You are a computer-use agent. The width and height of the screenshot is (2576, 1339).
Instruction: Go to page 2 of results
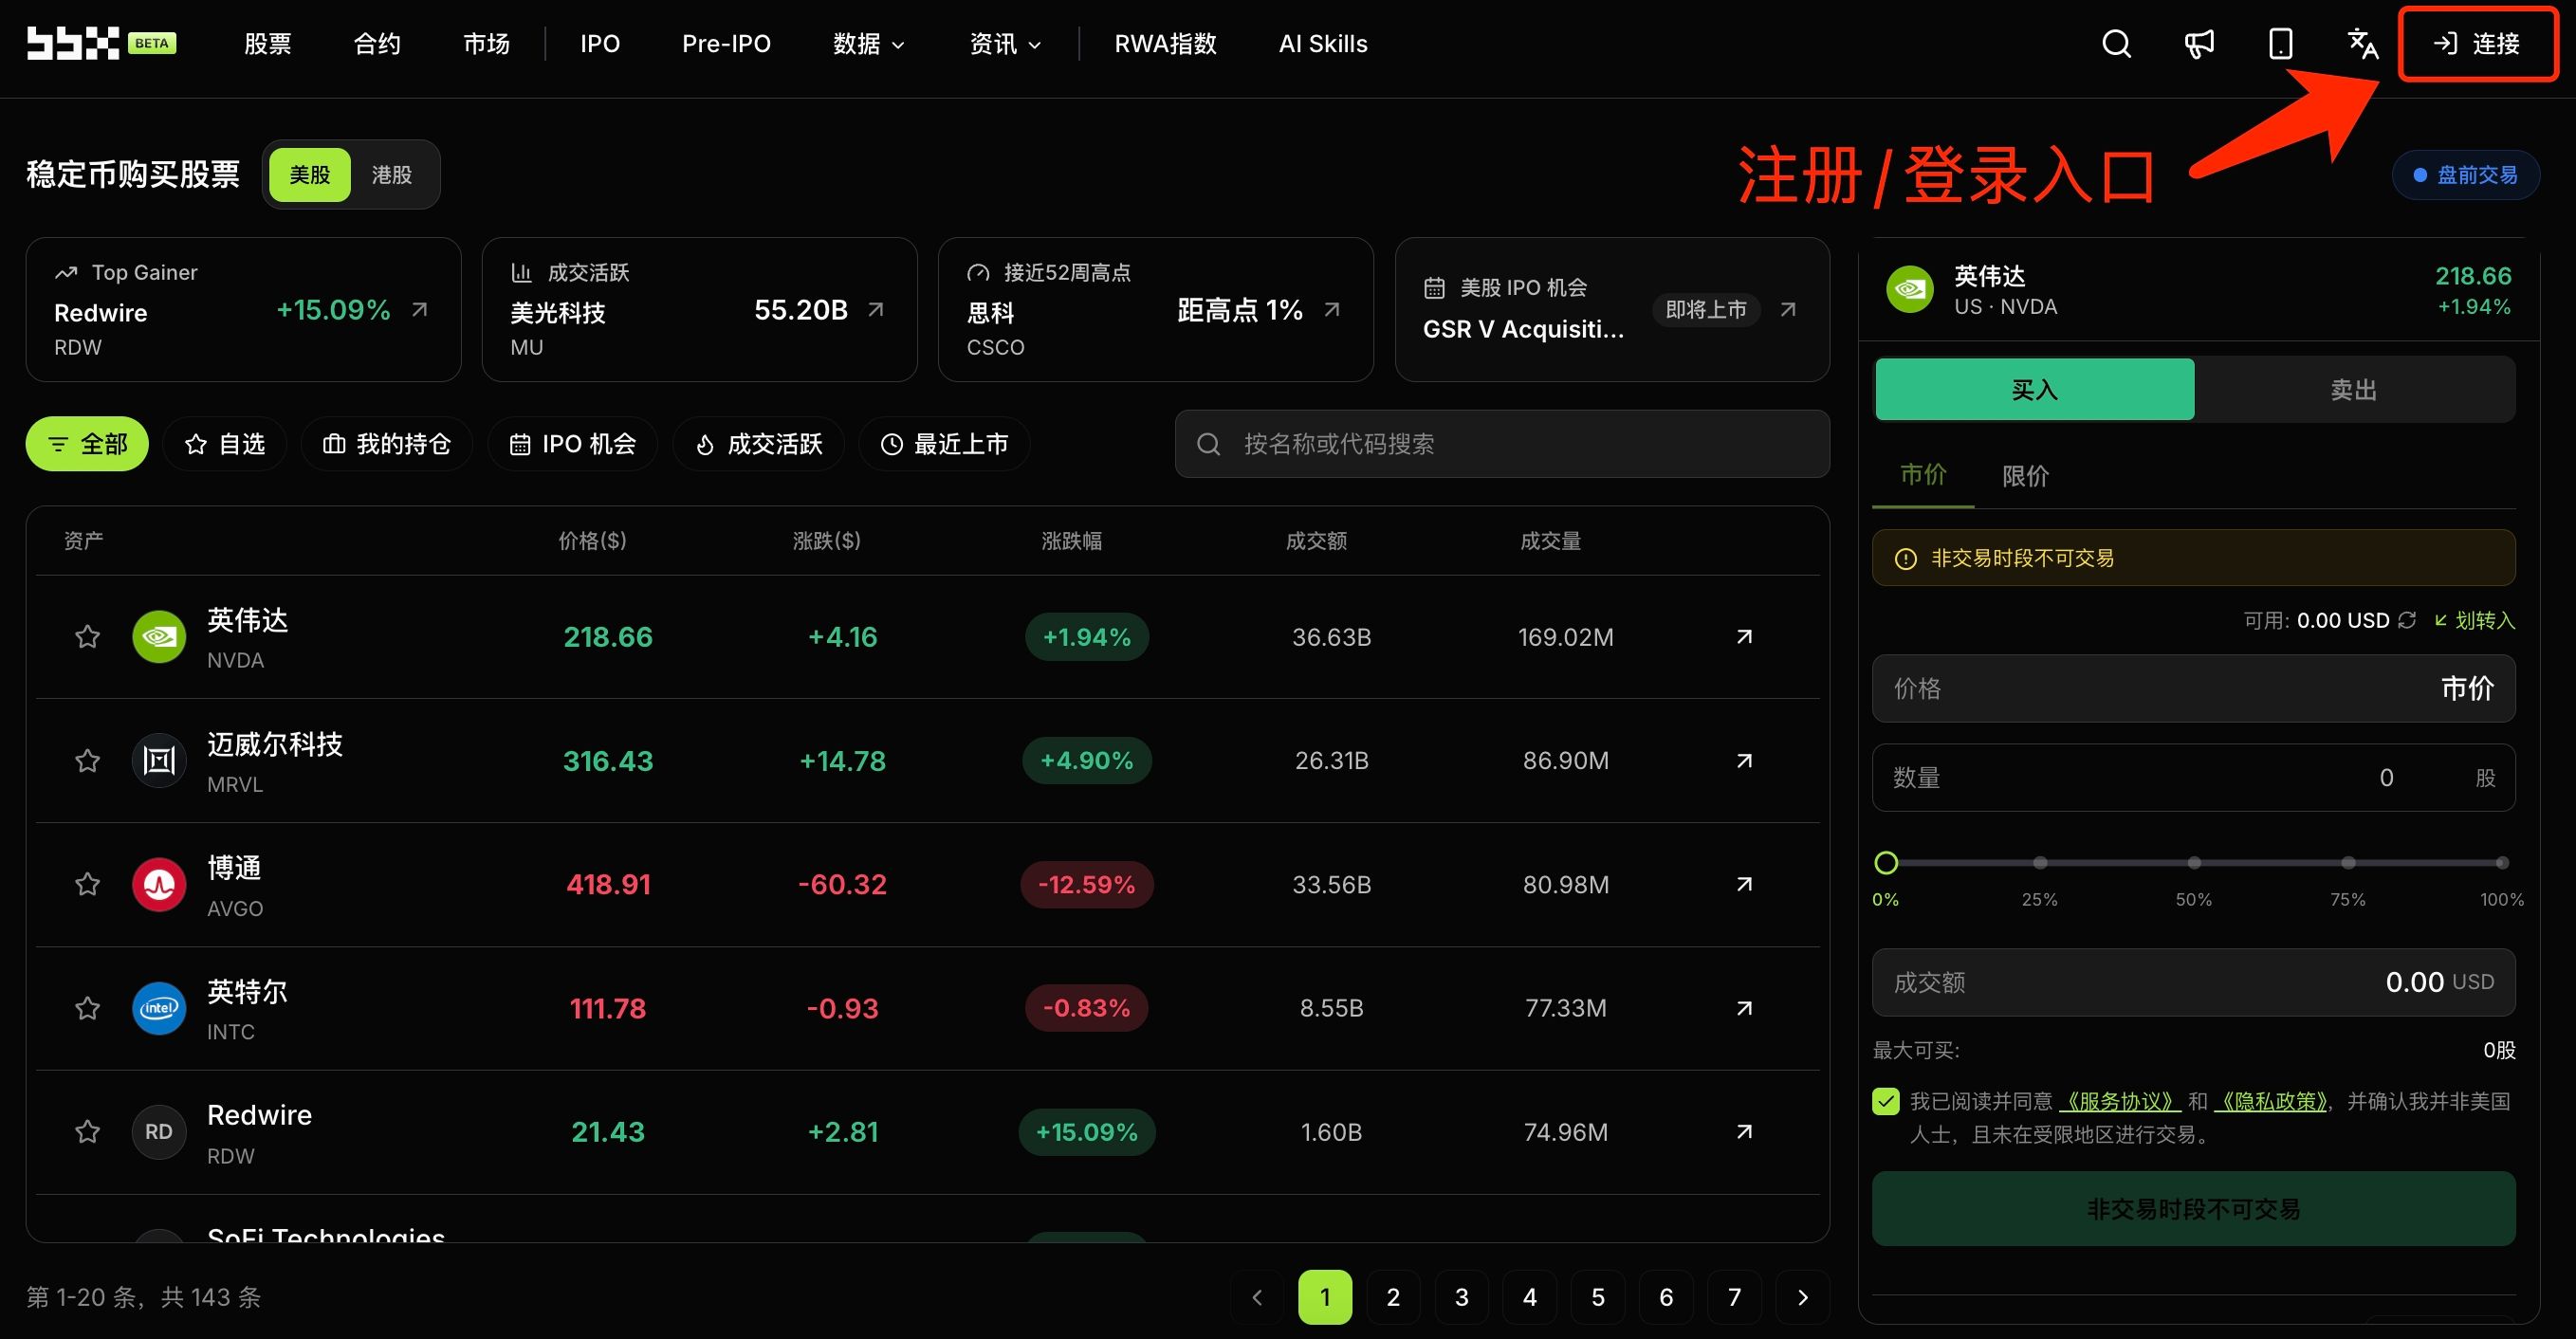click(1393, 1297)
